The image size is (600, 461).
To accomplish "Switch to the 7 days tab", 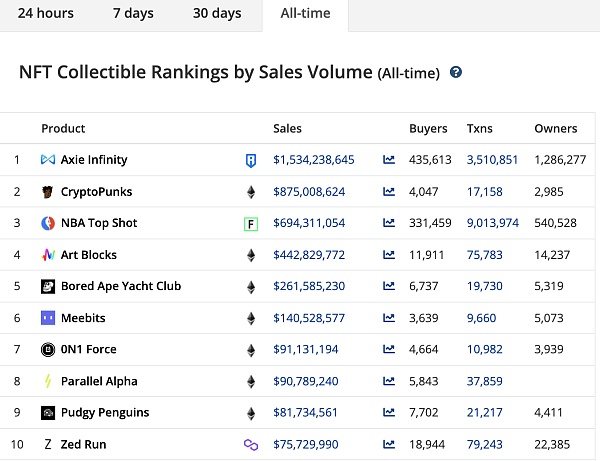I will [131, 14].
